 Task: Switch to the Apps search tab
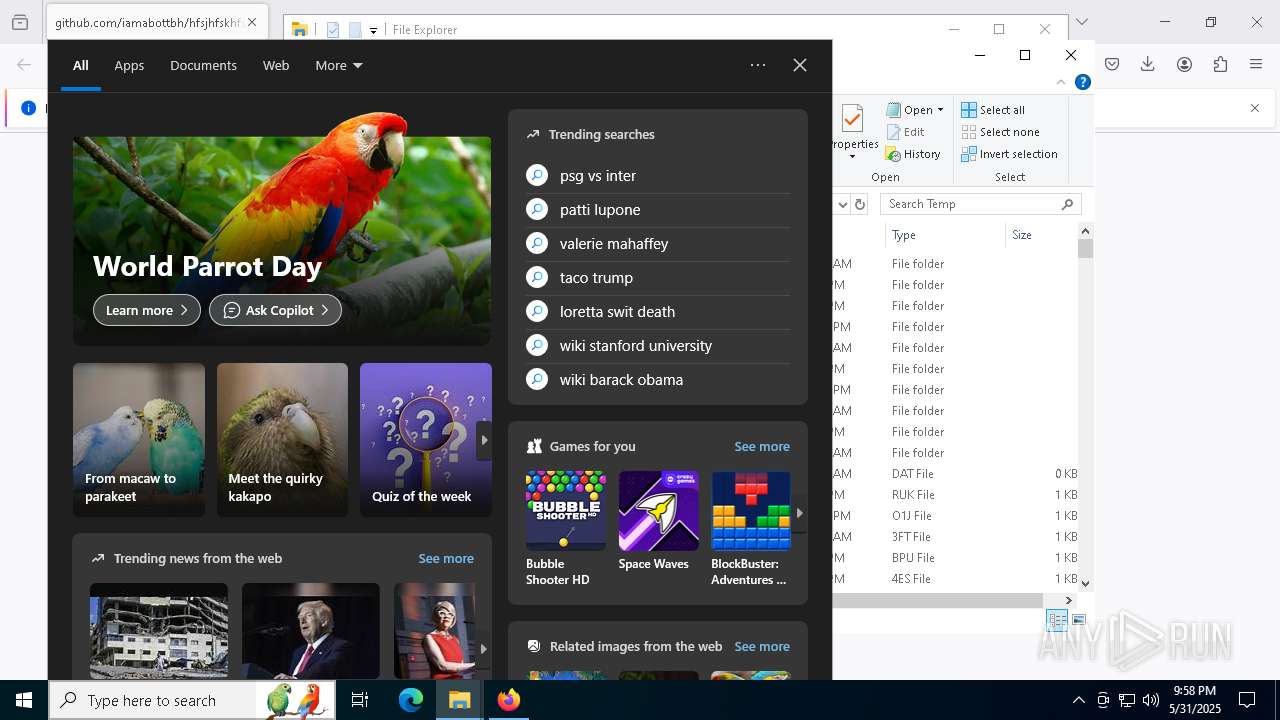coord(129,65)
